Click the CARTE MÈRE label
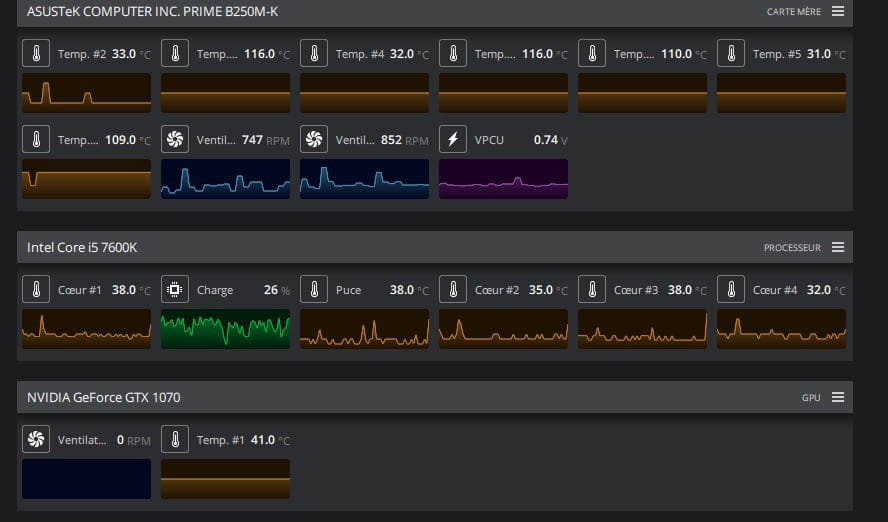This screenshot has width=888, height=522. [x=793, y=12]
